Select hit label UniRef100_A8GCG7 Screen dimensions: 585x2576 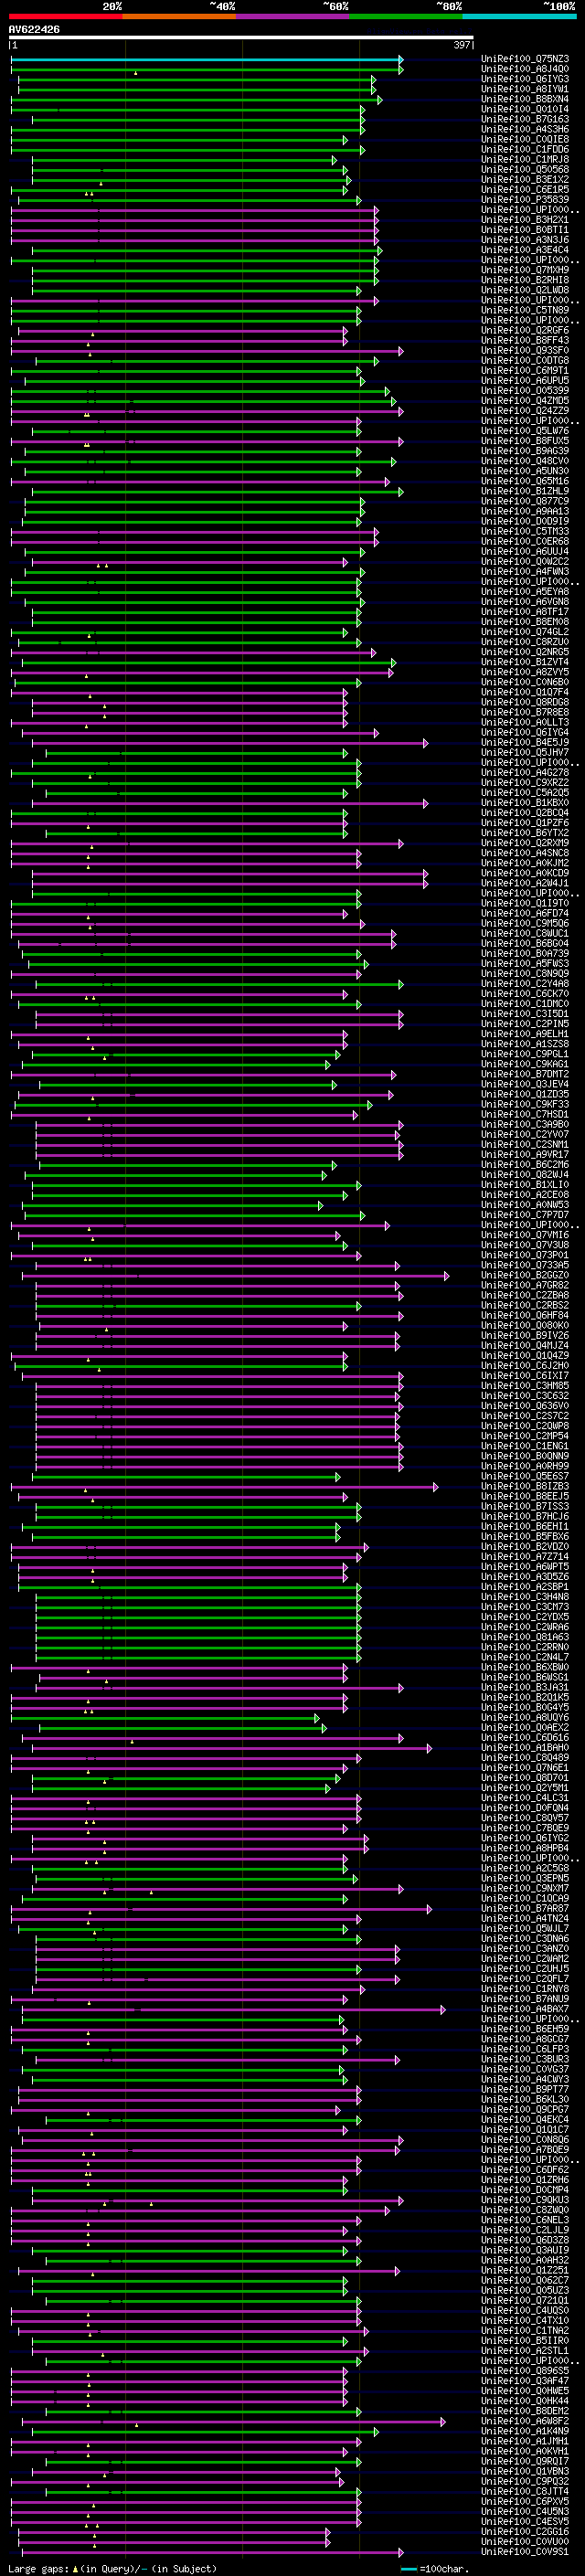525,2039
